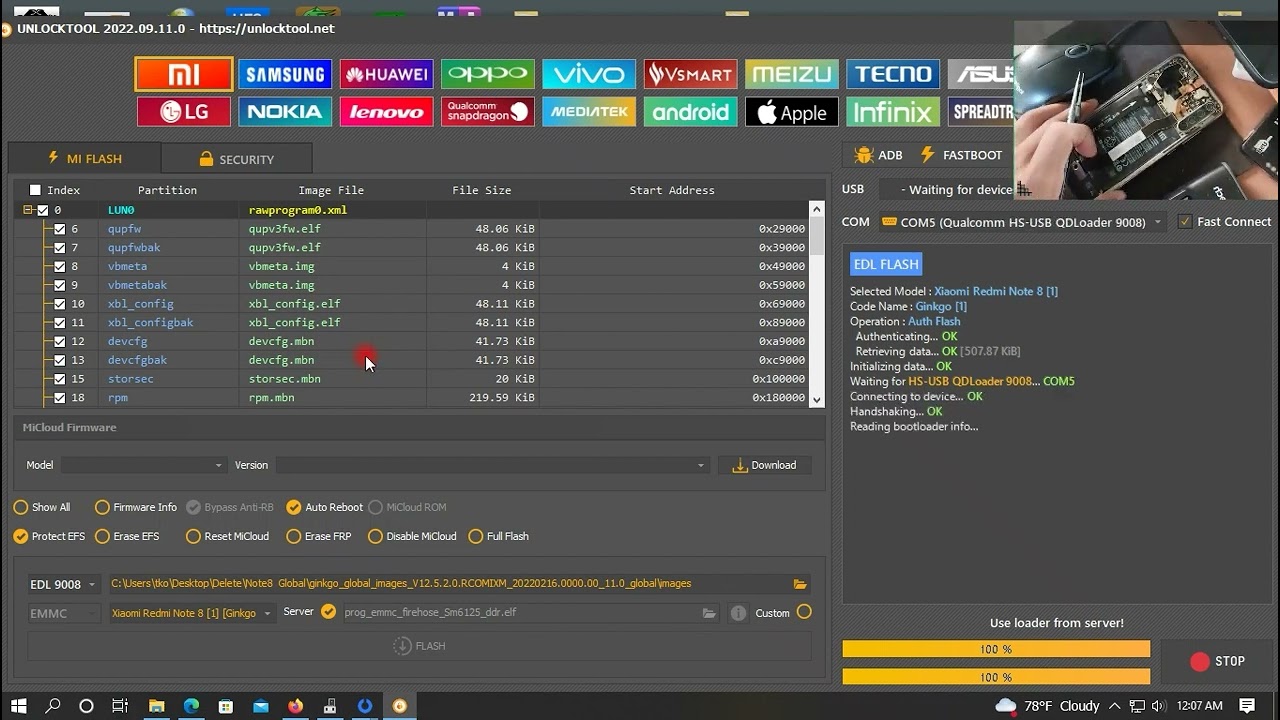Open the firmware Version dropdown

[x=492, y=465]
